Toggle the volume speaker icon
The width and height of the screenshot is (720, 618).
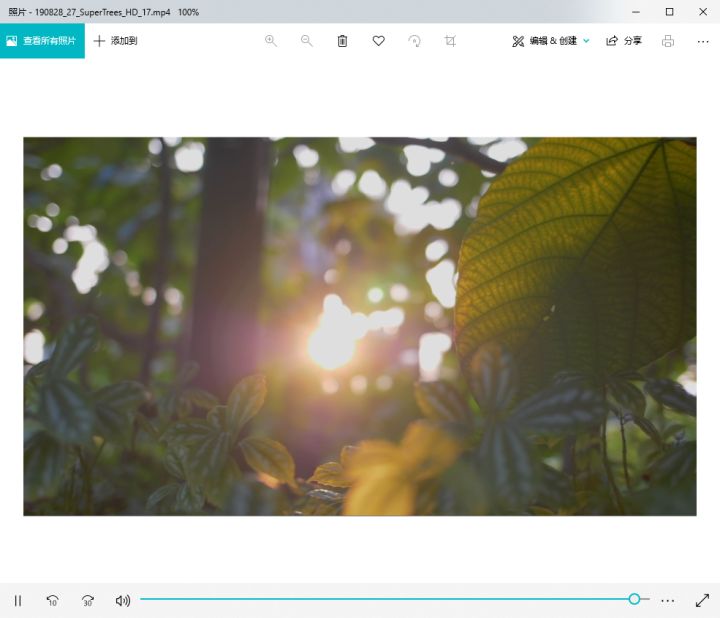point(123,601)
